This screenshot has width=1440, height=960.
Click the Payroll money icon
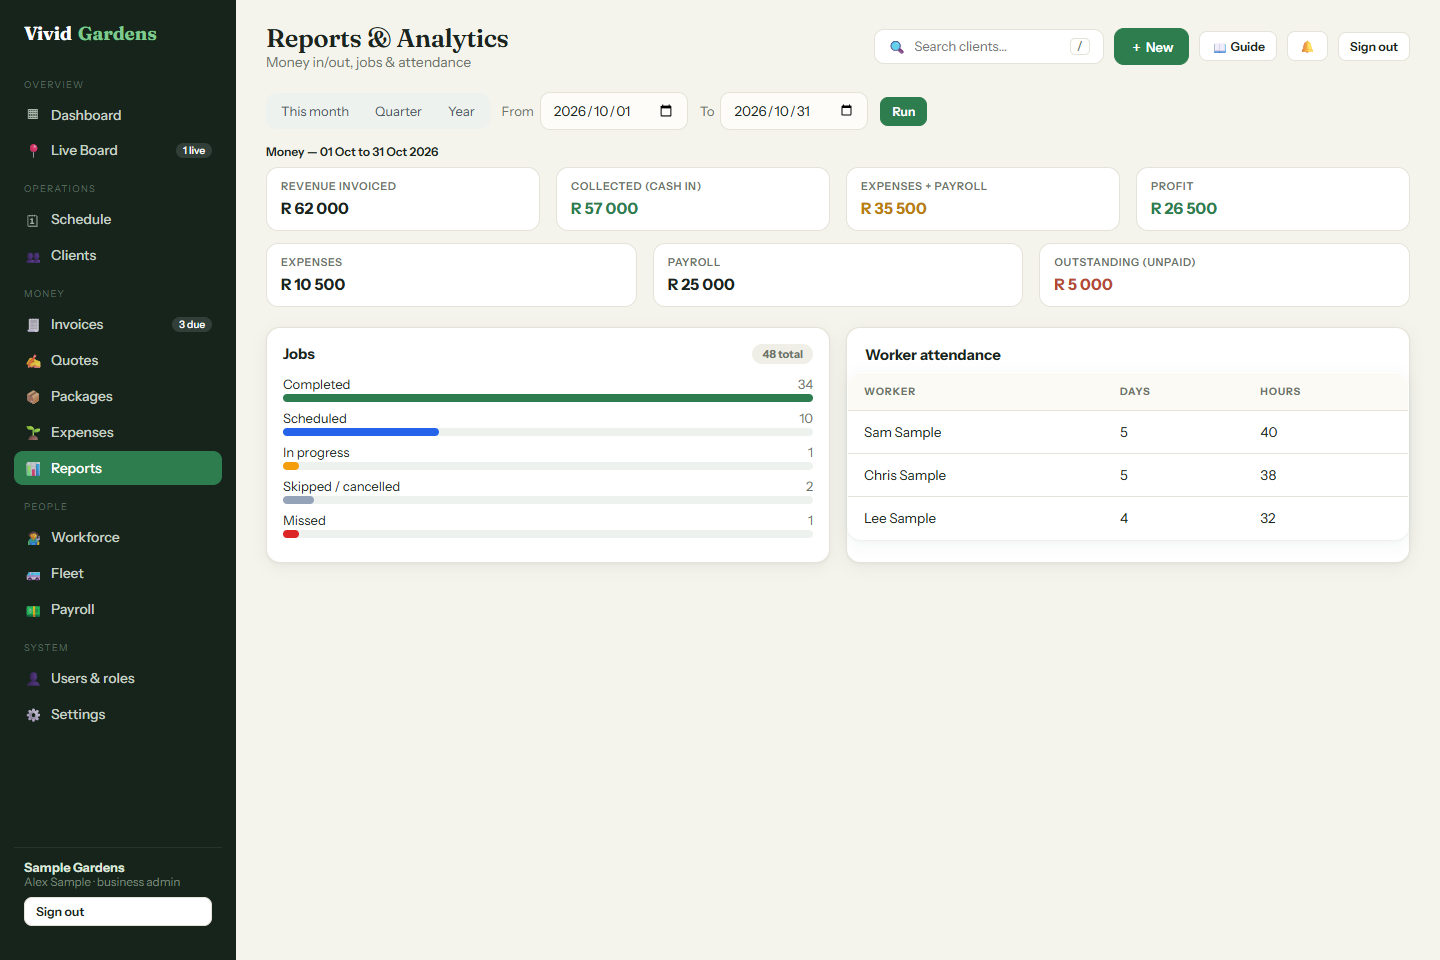pos(33,610)
